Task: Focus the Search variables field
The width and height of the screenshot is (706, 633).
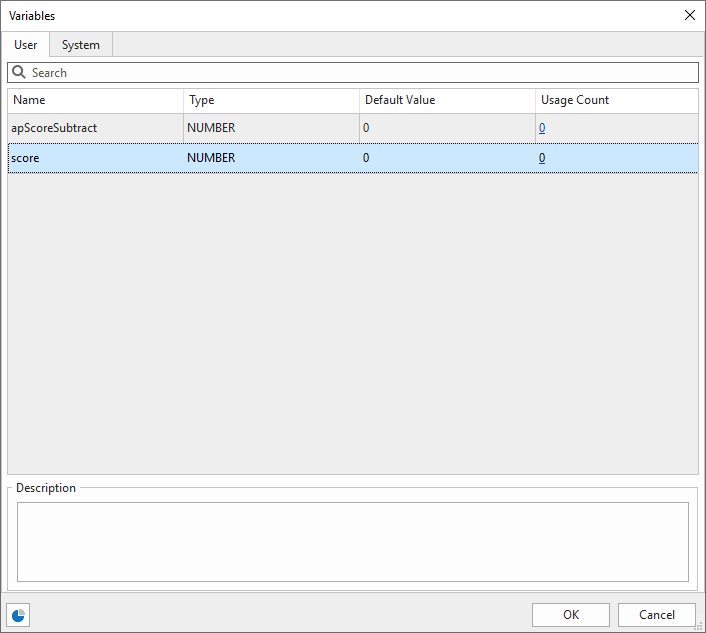Action: (x=353, y=72)
